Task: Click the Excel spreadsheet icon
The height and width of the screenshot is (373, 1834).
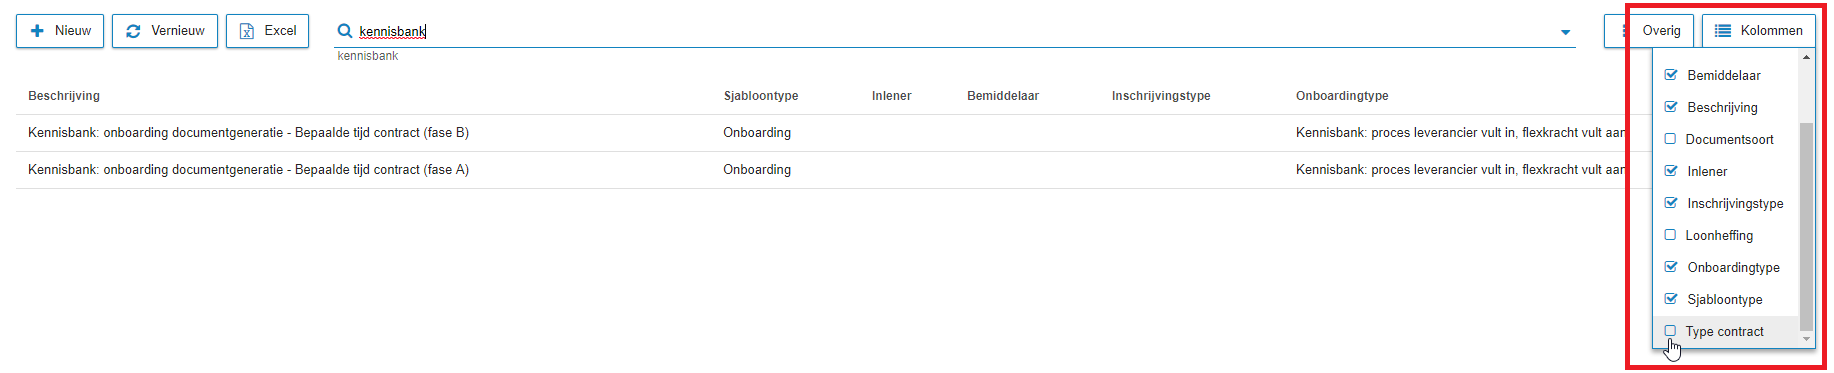Action: point(247,31)
